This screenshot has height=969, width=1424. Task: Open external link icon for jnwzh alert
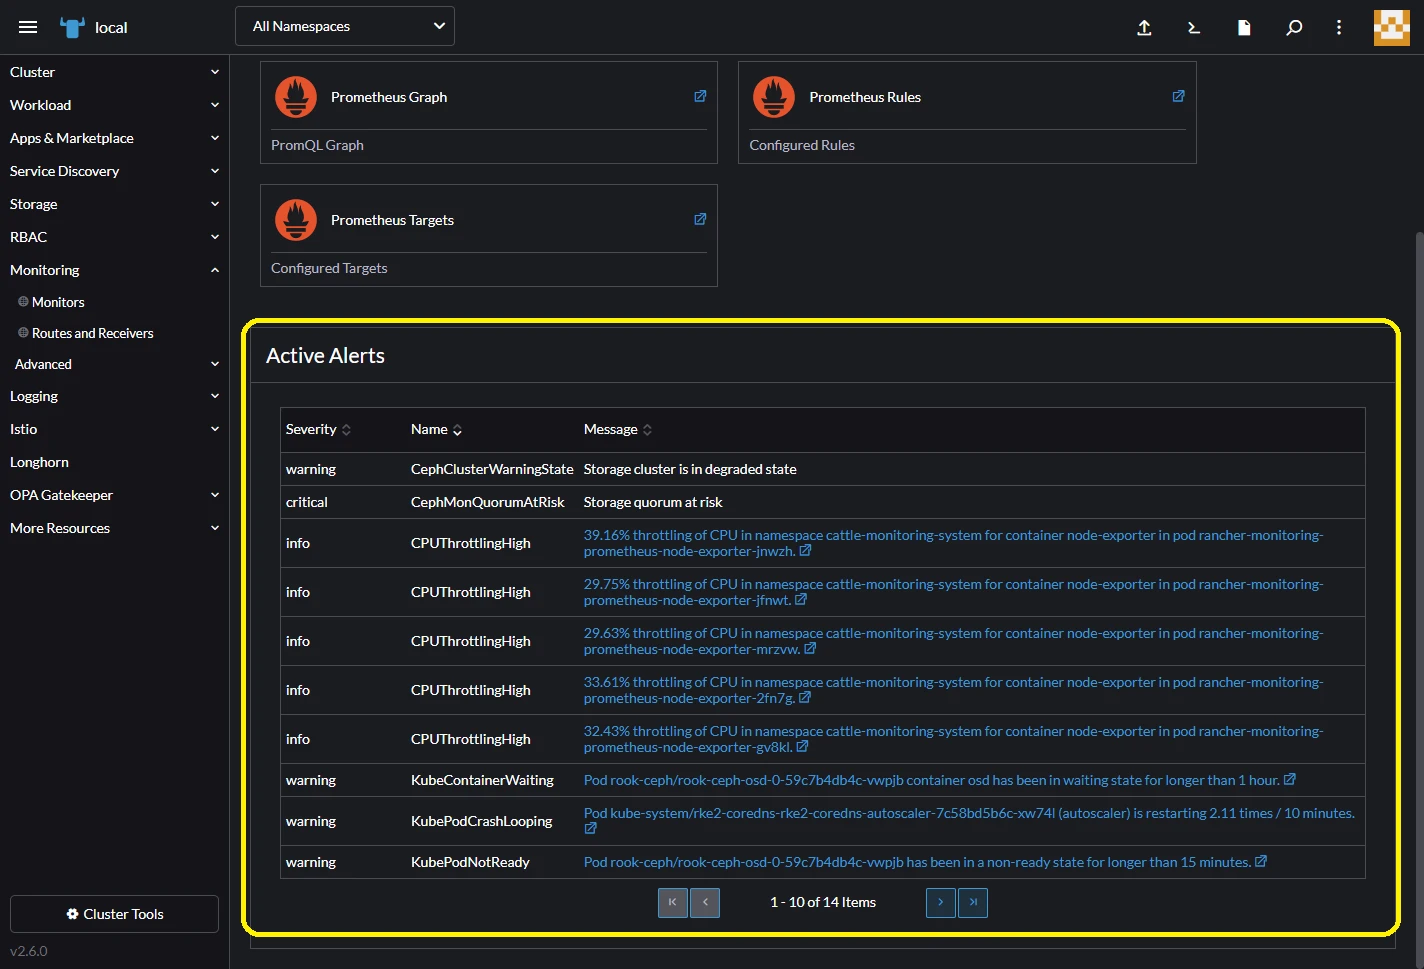pyautogui.click(x=805, y=551)
